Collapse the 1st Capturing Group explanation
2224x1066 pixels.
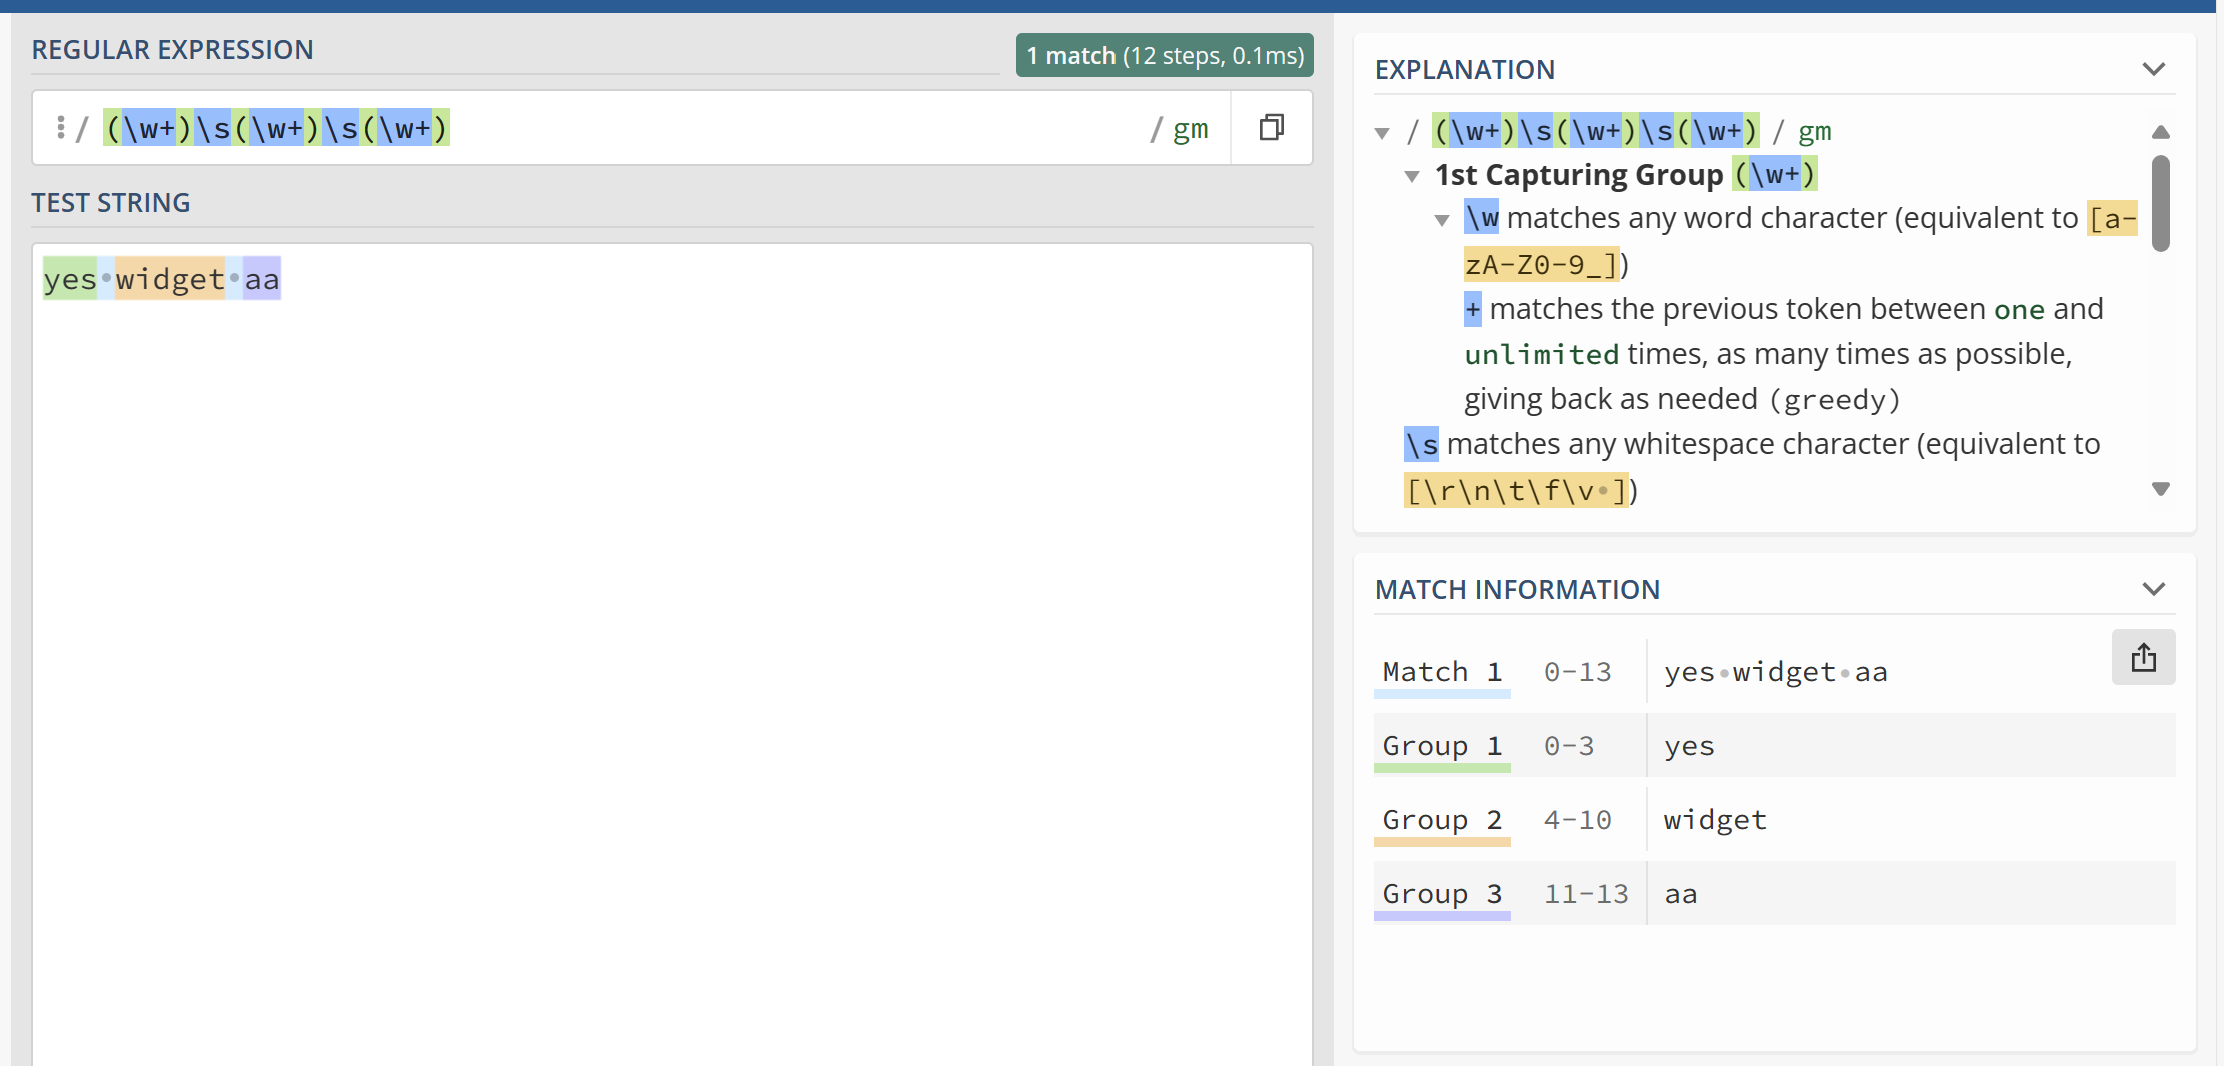tap(1412, 176)
